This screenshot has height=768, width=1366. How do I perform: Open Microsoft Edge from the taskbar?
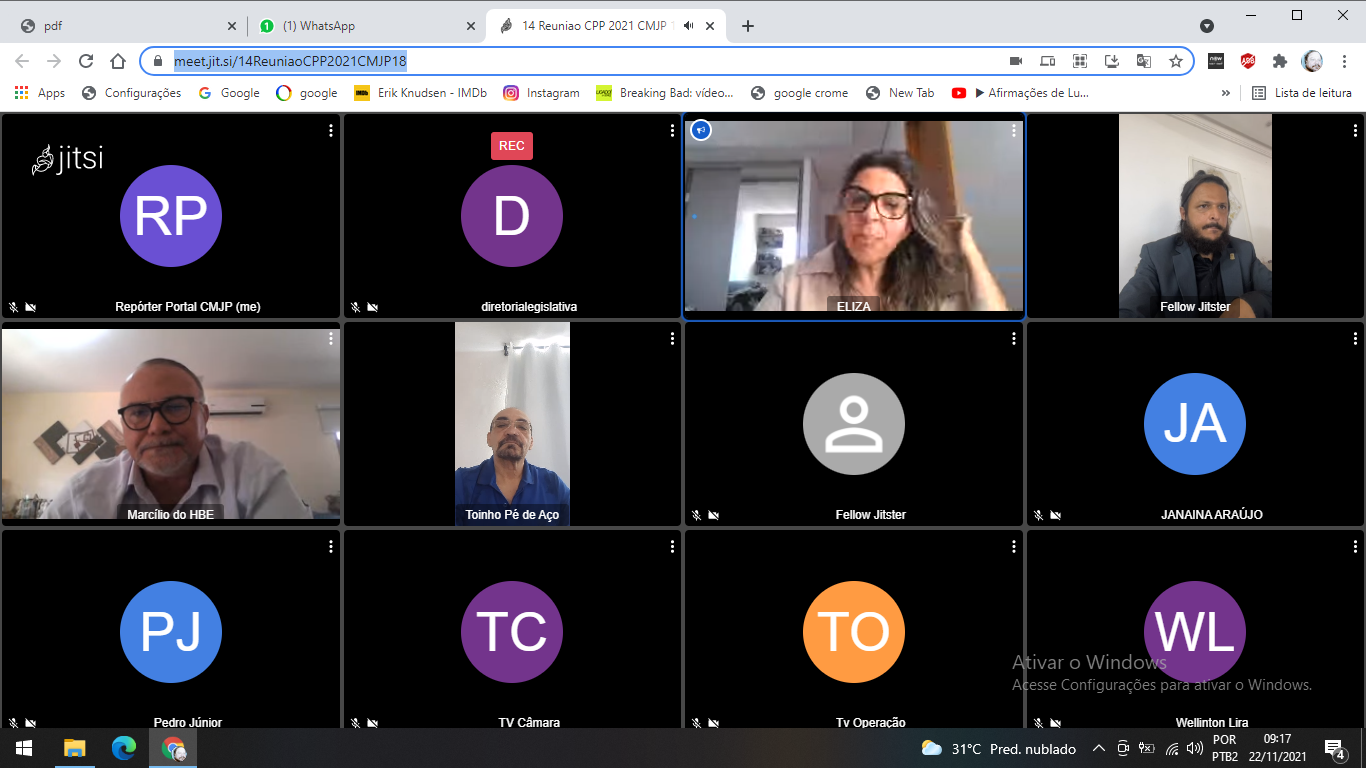[123, 748]
